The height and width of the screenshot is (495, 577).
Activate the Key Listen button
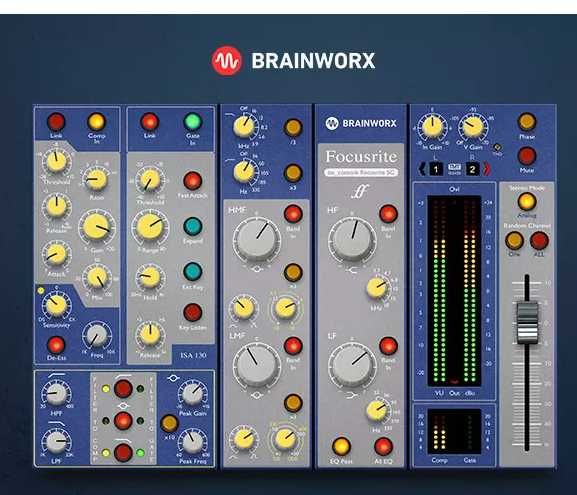(192, 312)
